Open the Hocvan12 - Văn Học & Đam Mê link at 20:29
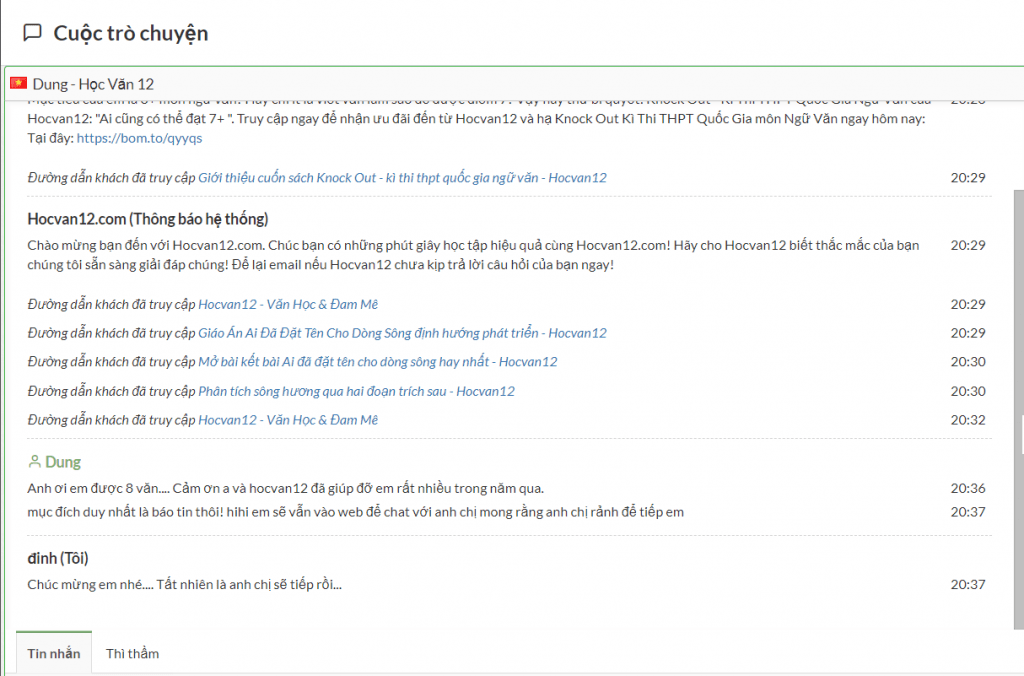The height and width of the screenshot is (676, 1024). pyautogui.click(x=288, y=304)
